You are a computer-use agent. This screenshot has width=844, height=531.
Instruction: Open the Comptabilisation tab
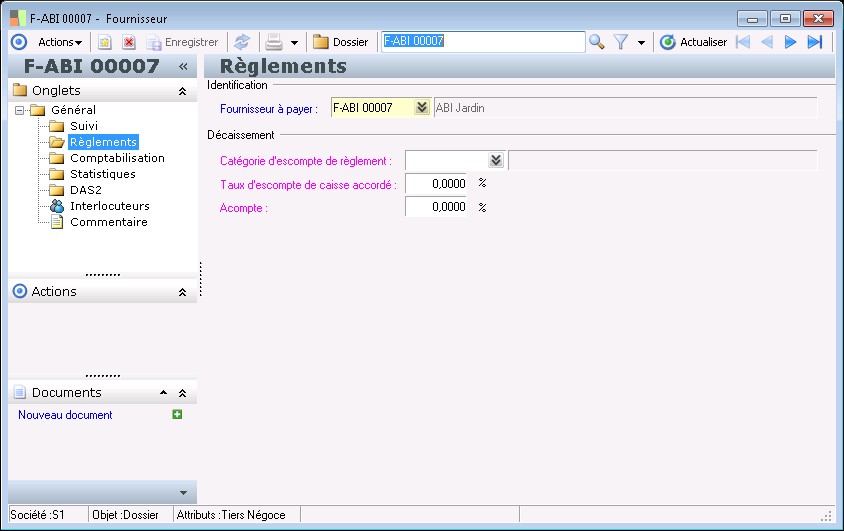click(117, 158)
